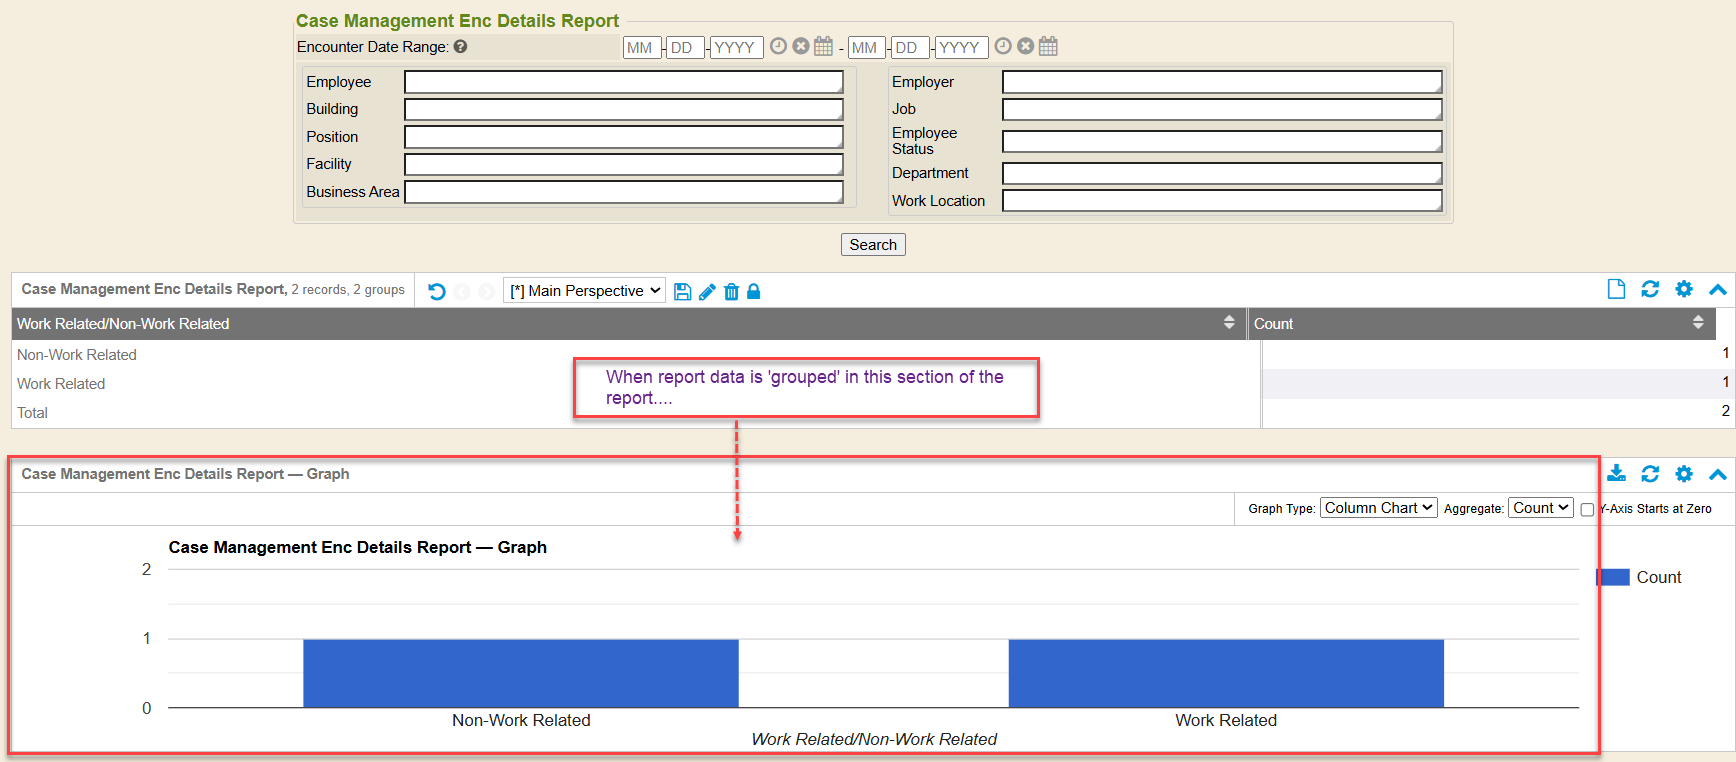Viewport: 1736px width, 762px height.
Task: Click the lock icon beside the perspective tools
Action: (x=754, y=292)
